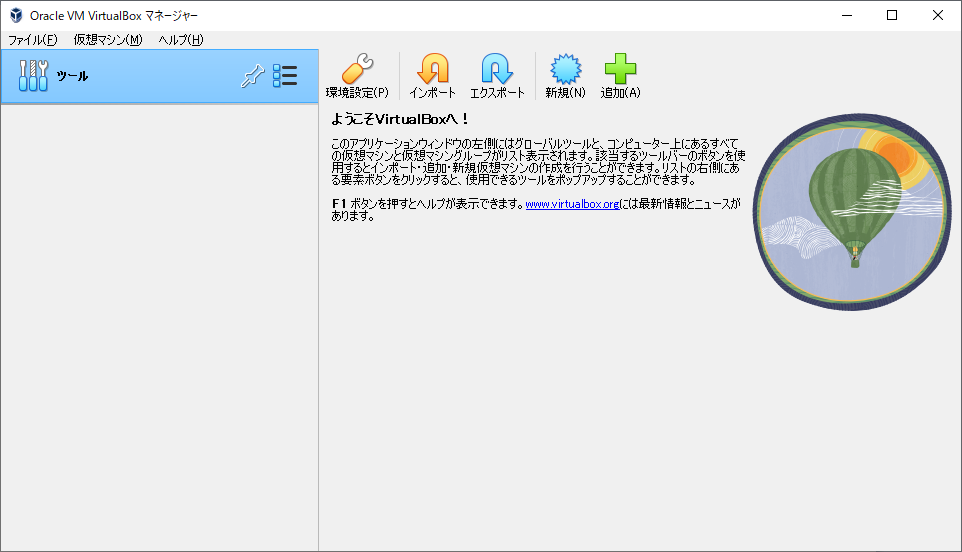Open the Tools list menu icon

tap(285, 76)
